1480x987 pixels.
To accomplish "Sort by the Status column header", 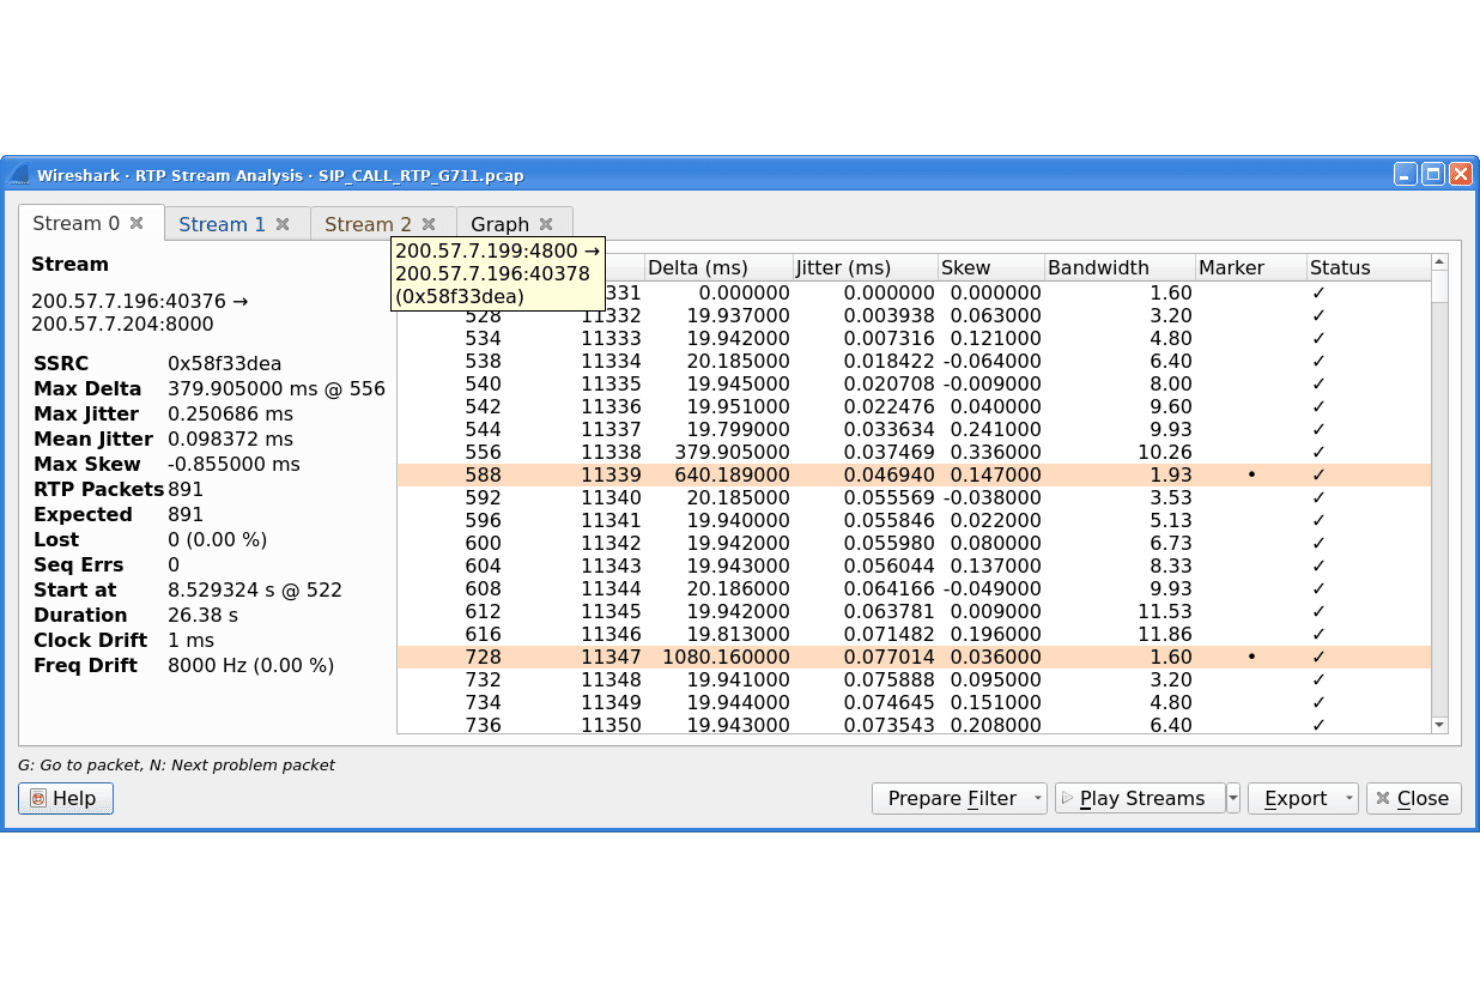I will pos(1368,268).
